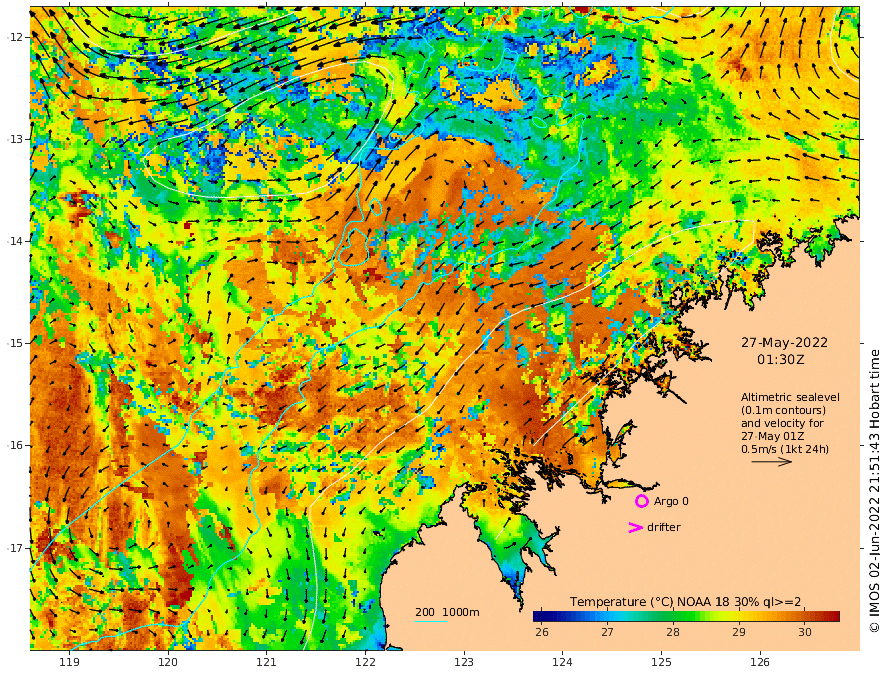Click the '27 May 01Z' caption line
The image size is (880, 680).
point(772,437)
